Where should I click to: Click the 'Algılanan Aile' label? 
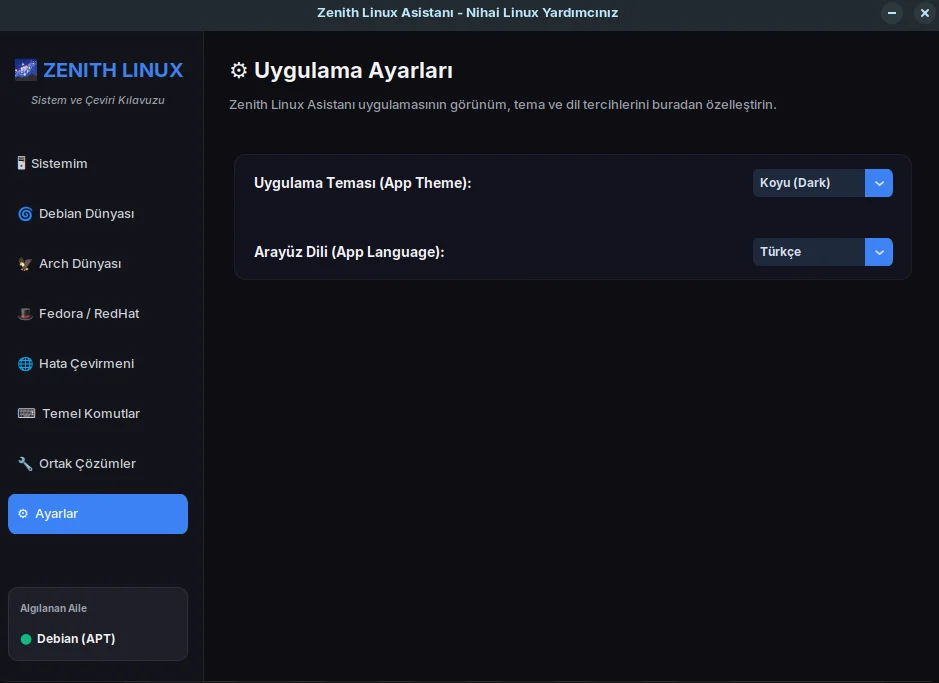[53, 608]
